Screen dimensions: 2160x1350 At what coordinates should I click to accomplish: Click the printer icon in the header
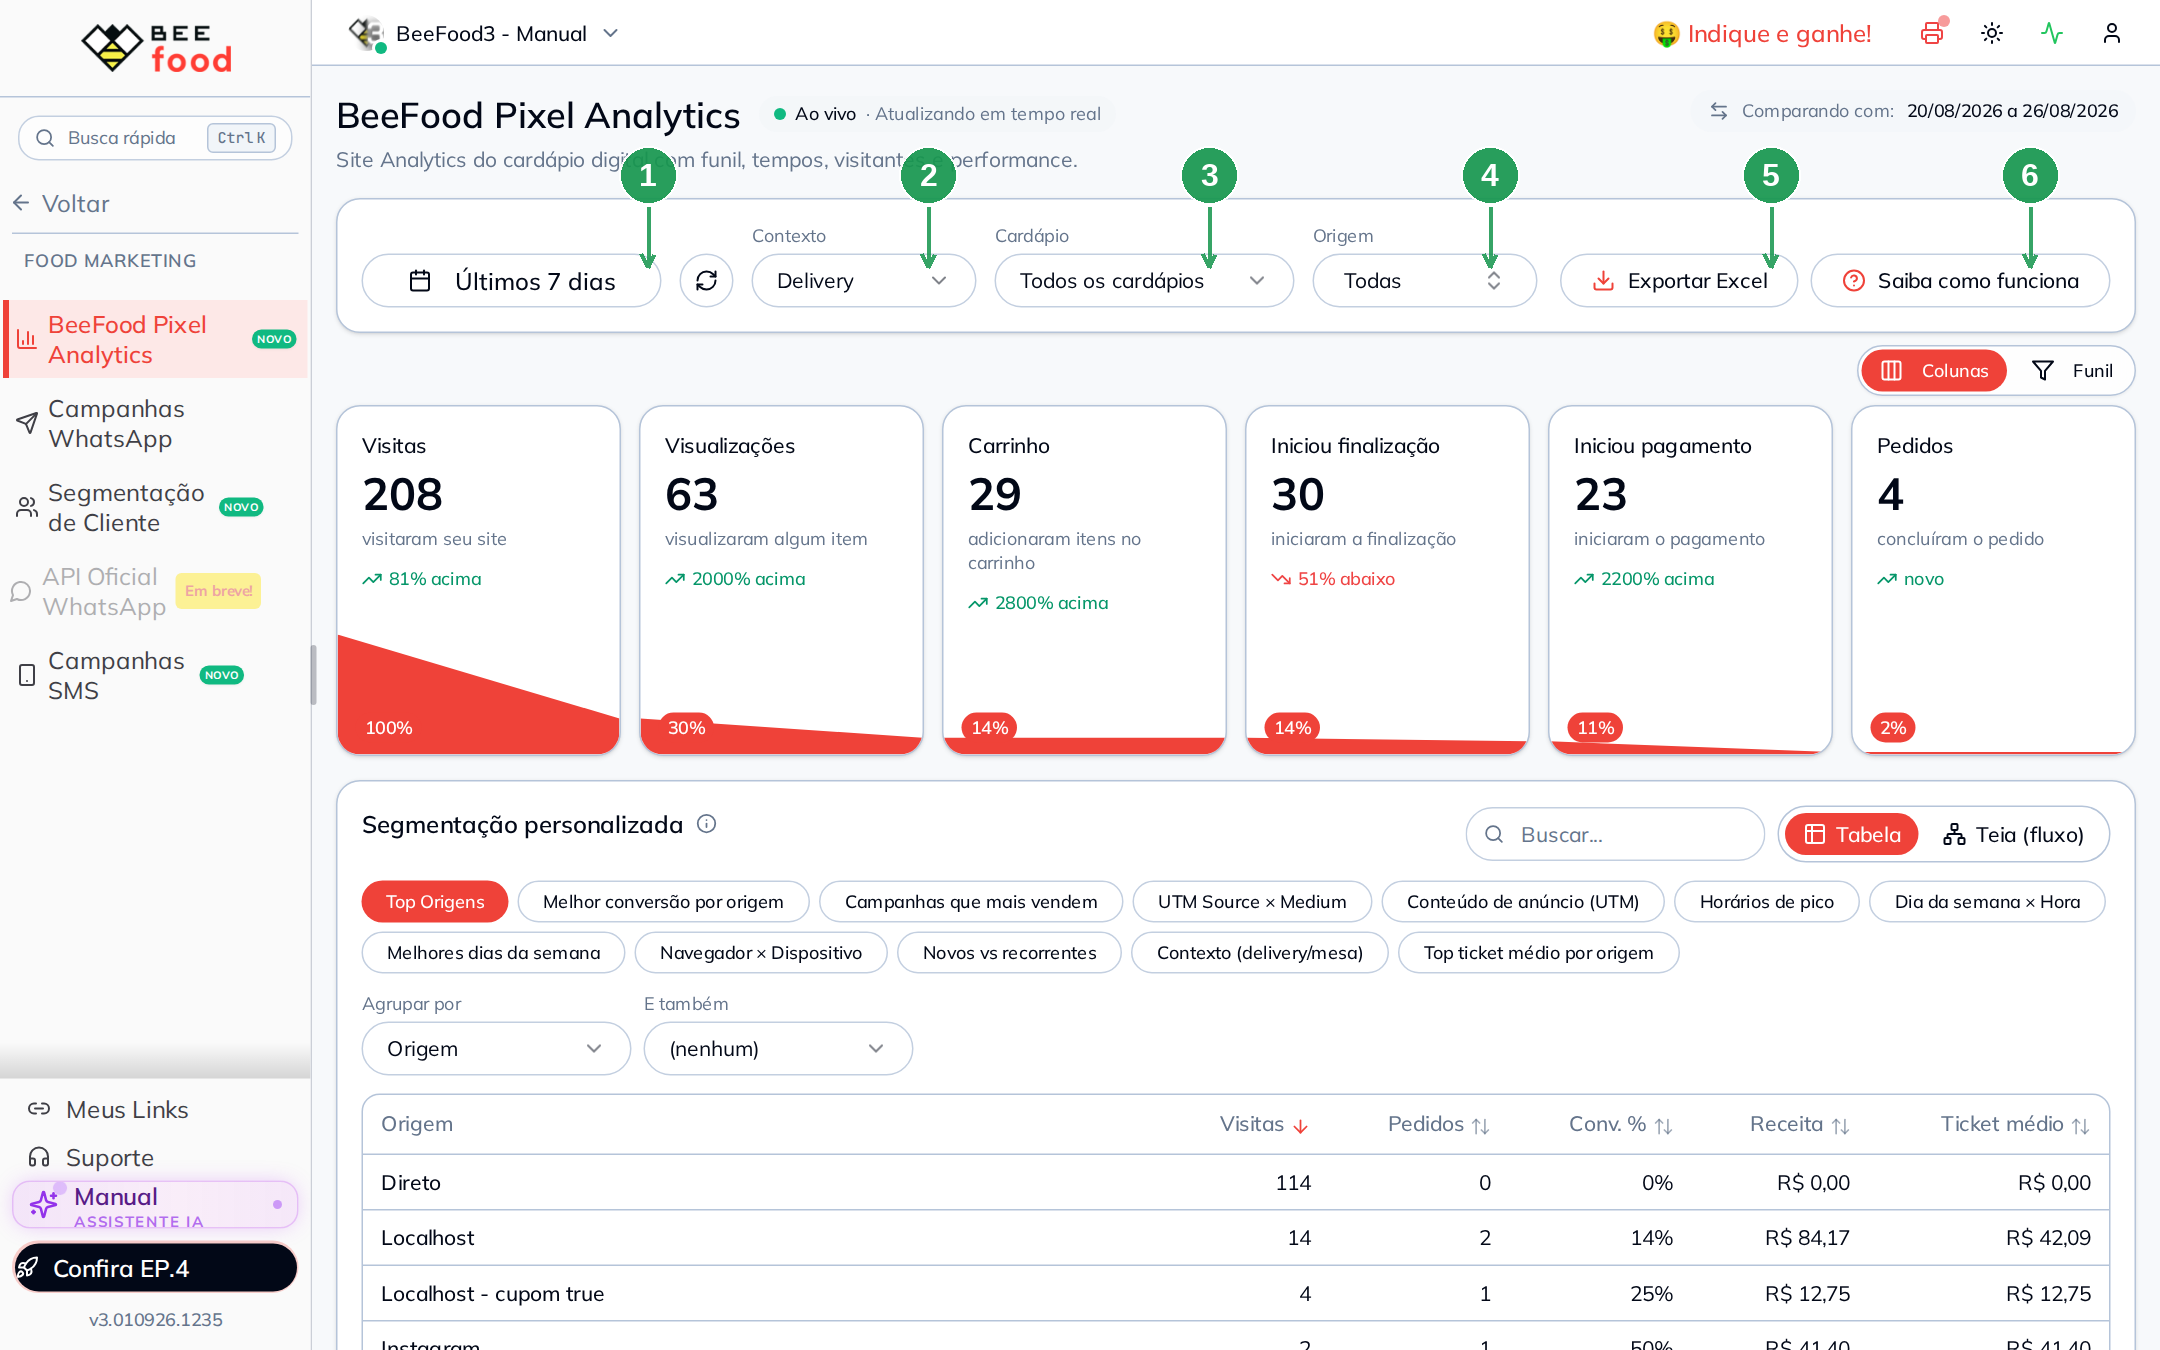1931,33
